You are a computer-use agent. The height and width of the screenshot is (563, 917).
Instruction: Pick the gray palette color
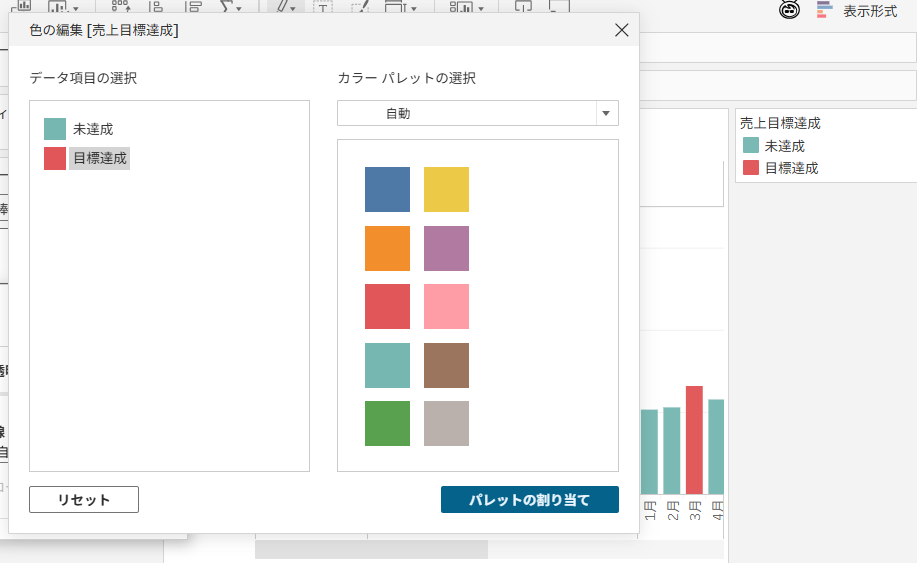446,423
